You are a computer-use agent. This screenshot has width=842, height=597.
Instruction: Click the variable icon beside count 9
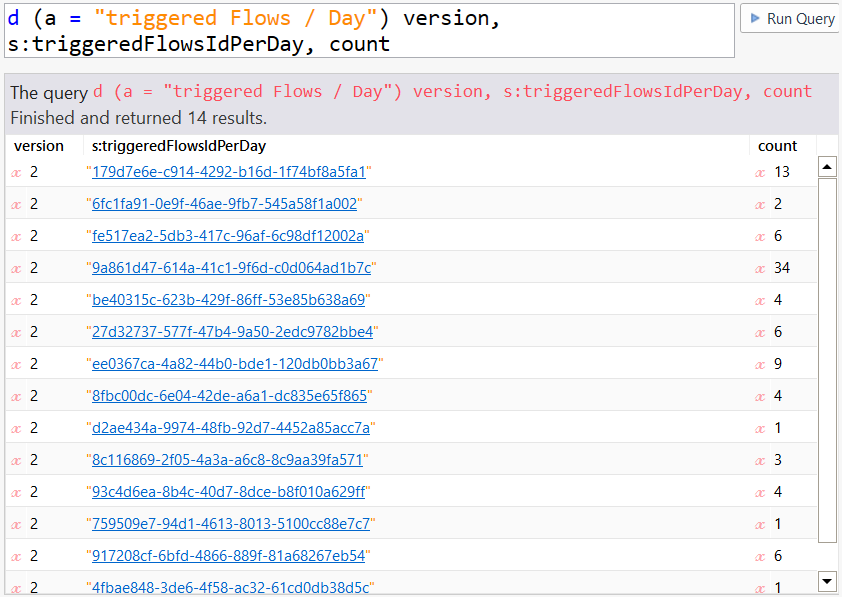pyautogui.click(x=760, y=364)
